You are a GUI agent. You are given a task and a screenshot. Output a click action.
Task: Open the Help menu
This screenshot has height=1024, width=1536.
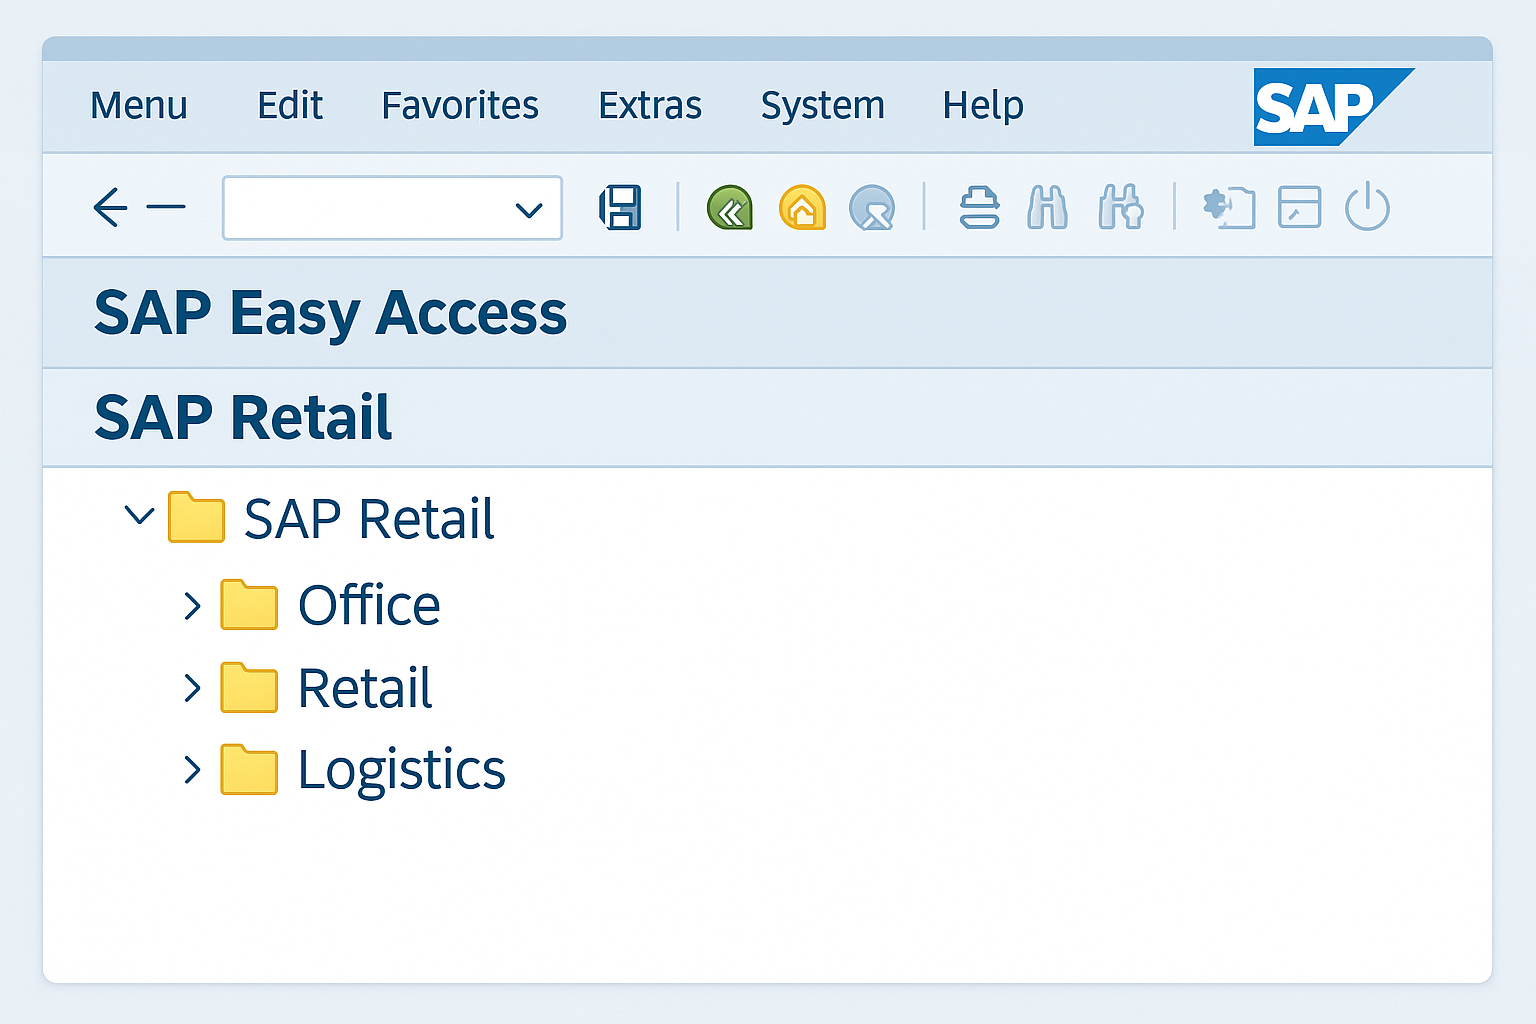click(983, 105)
